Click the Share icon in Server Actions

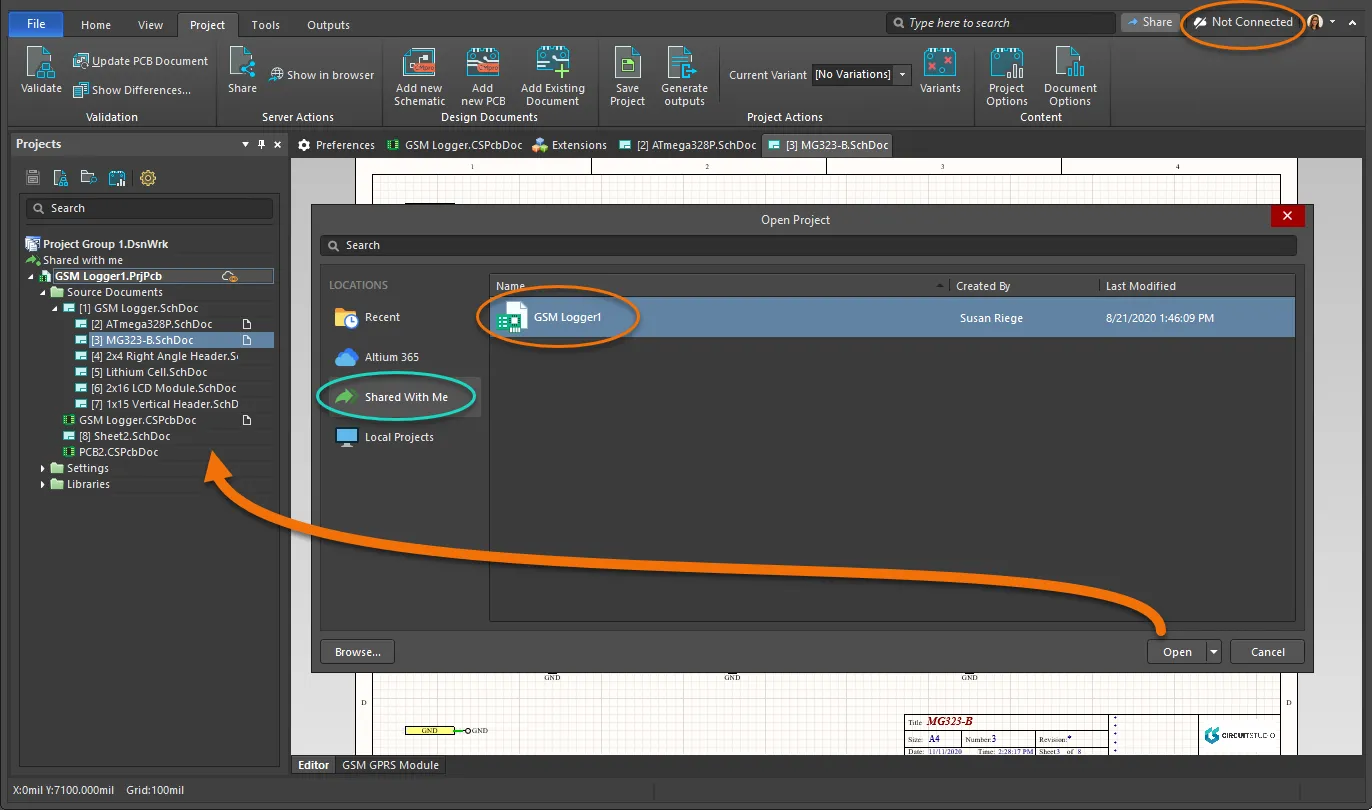242,62
